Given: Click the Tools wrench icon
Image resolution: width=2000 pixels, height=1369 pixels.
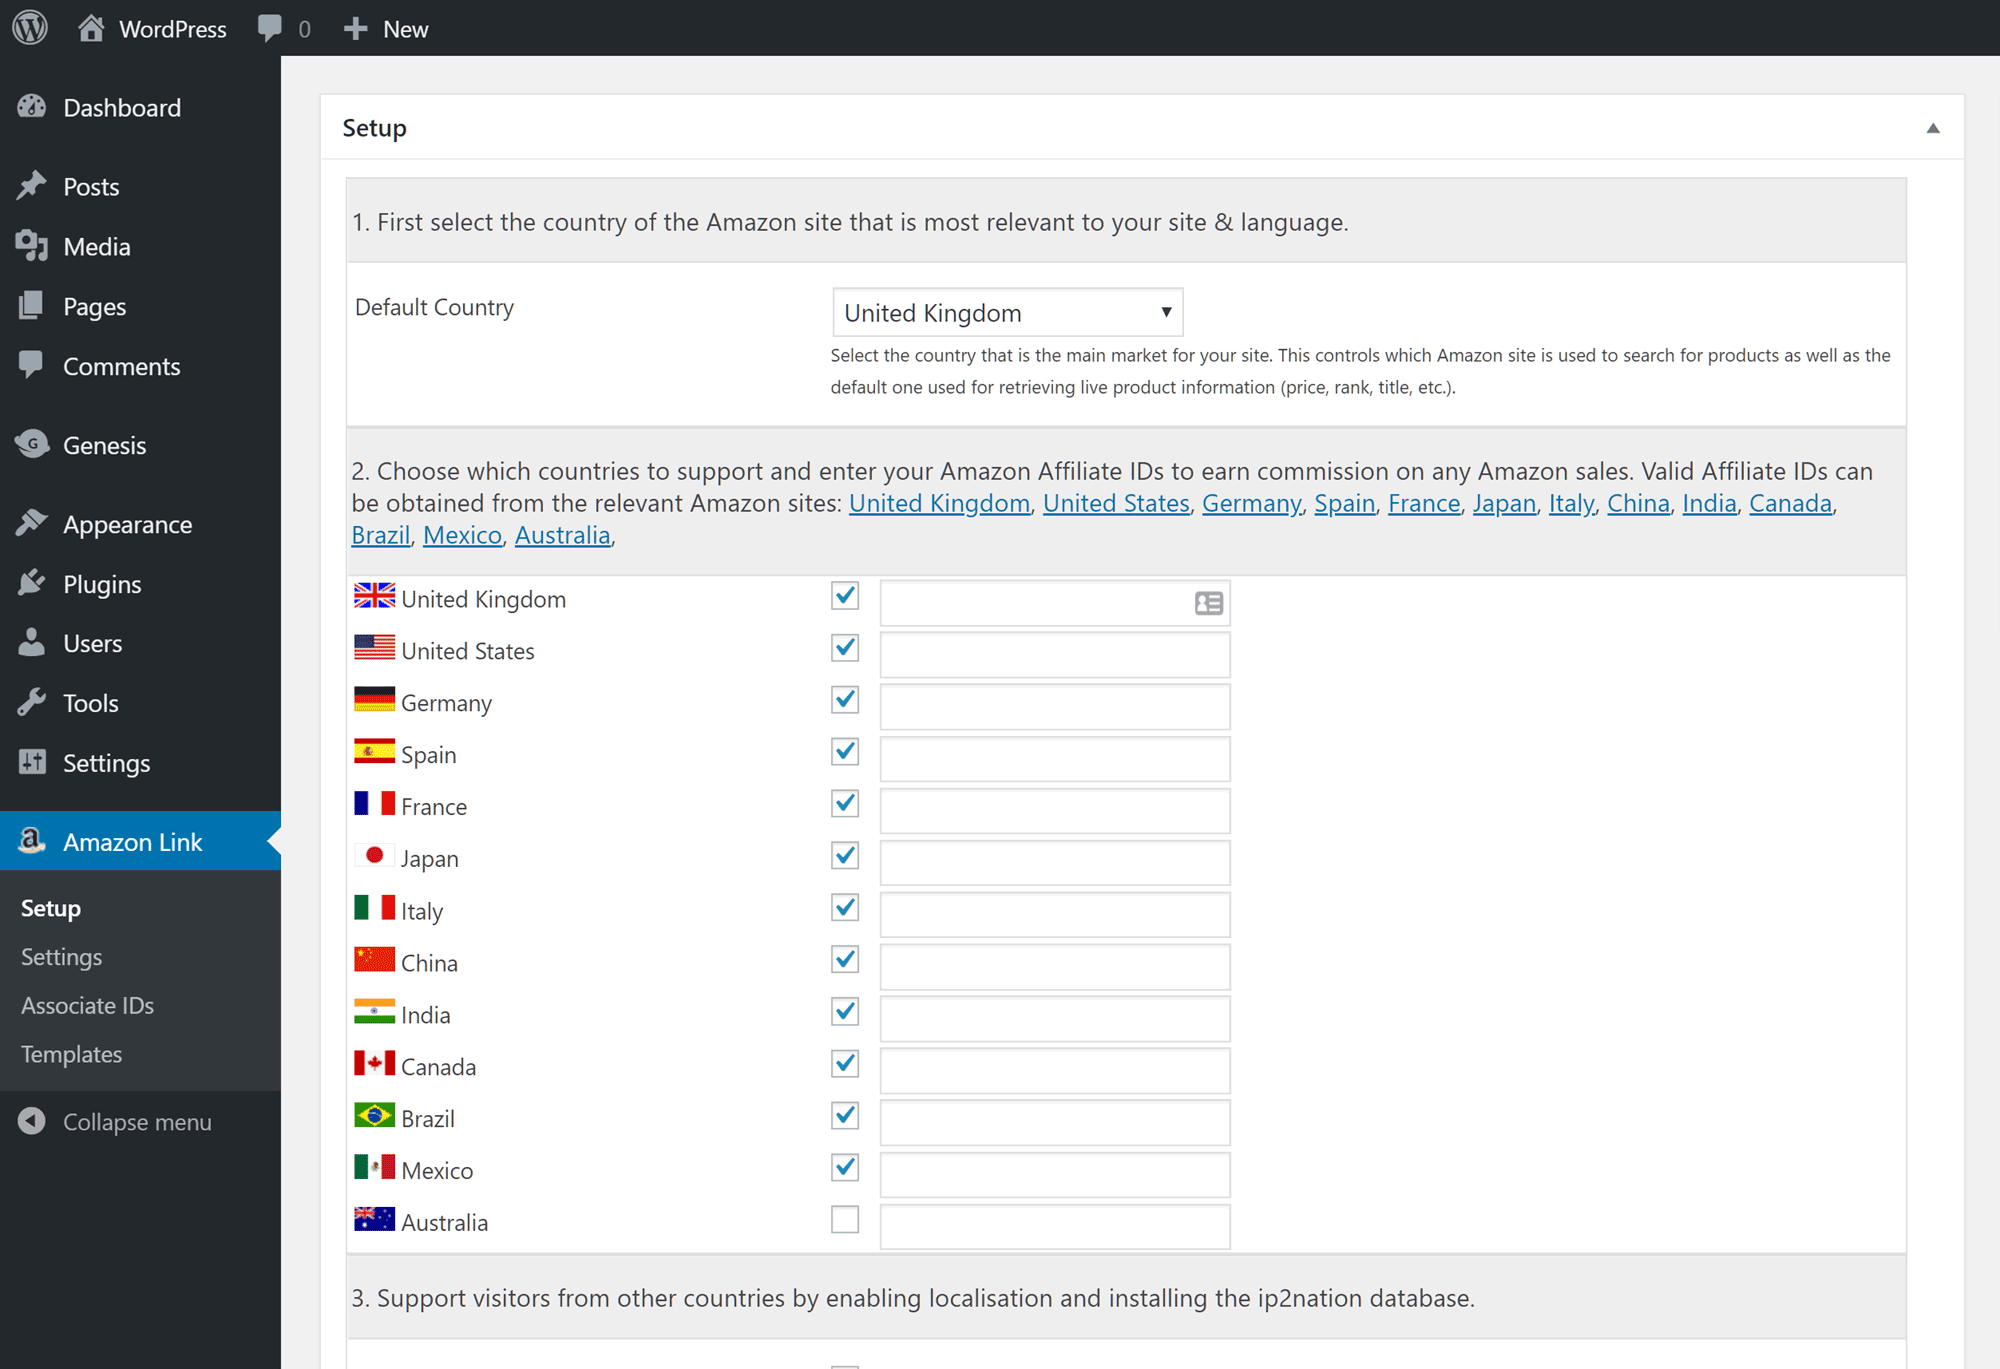Looking at the screenshot, I should [32, 702].
